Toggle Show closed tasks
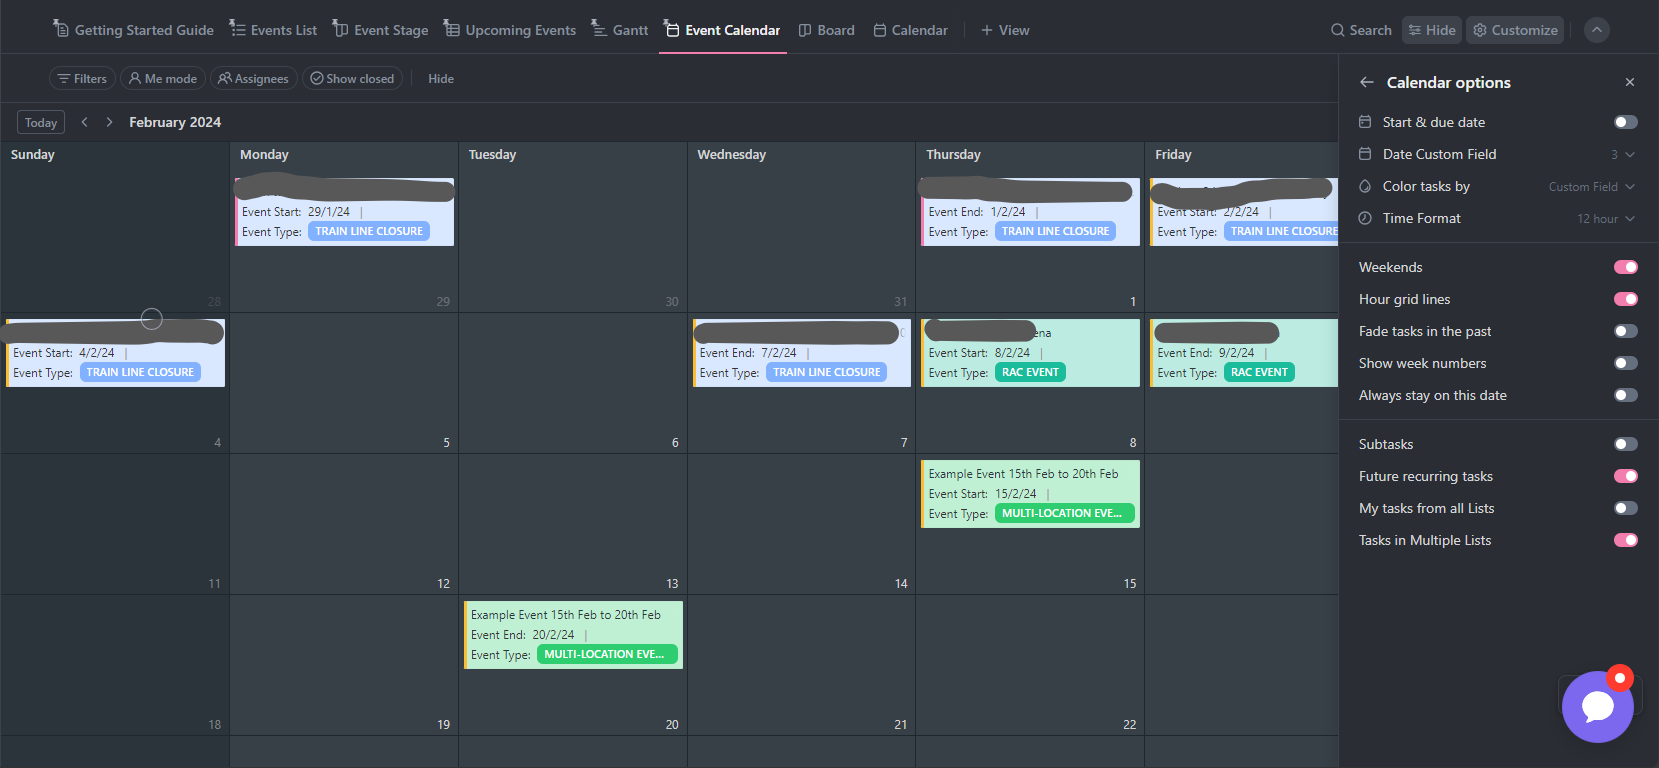The image size is (1659, 768). pyautogui.click(x=352, y=78)
